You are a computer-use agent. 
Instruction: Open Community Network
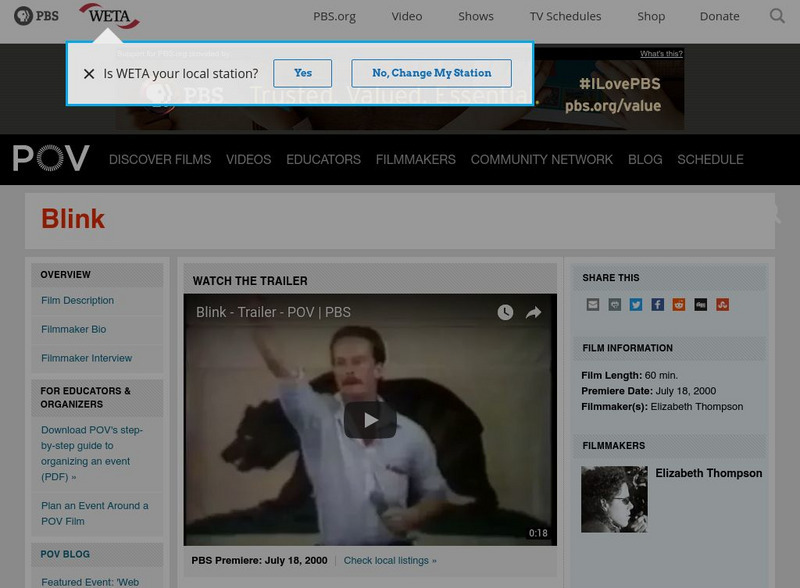542,160
